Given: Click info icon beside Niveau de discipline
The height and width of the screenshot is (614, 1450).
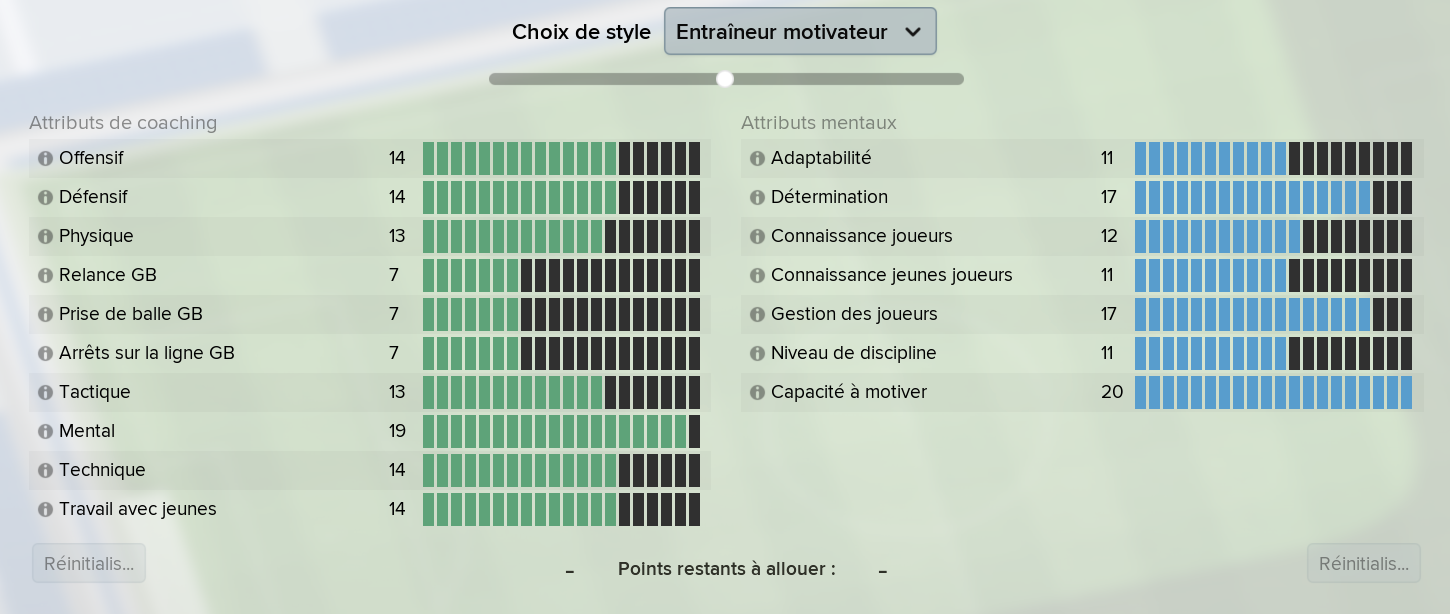Looking at the screenshot, I should [757, 353].
